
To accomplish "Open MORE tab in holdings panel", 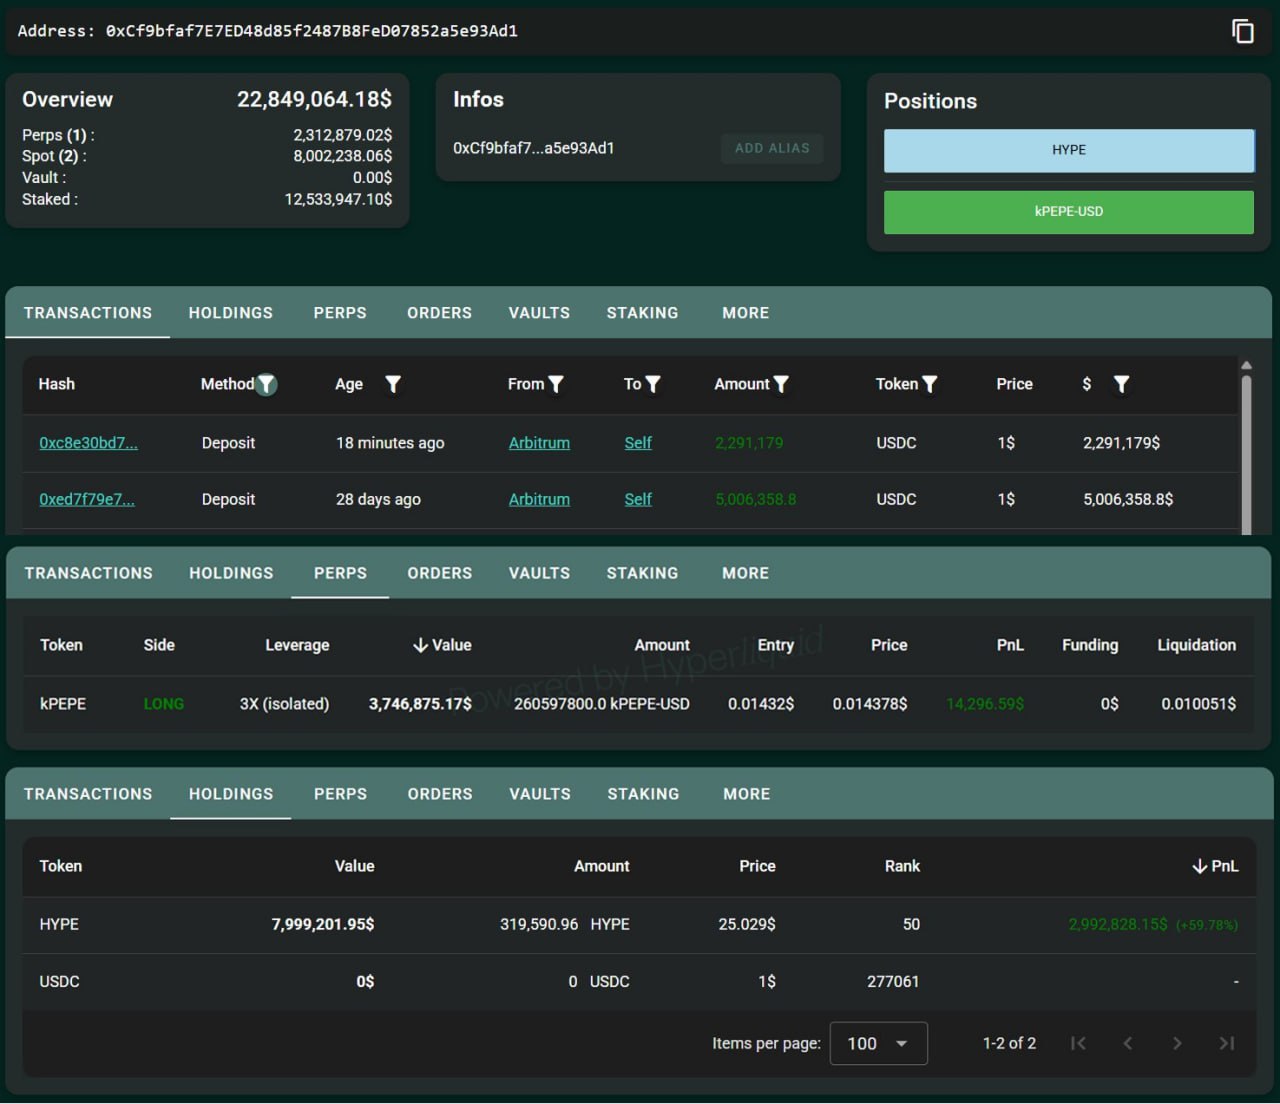I will tap(747, 794).
